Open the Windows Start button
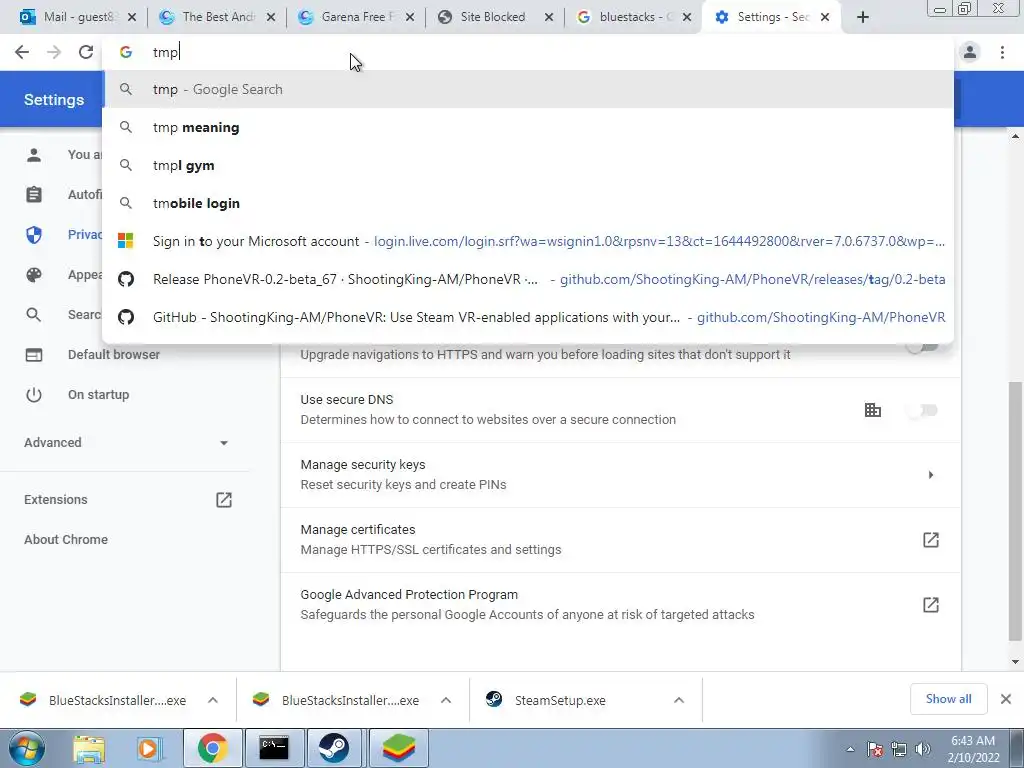The width and height of the screenshot is (1024, 768). click(x=27, y=748)
